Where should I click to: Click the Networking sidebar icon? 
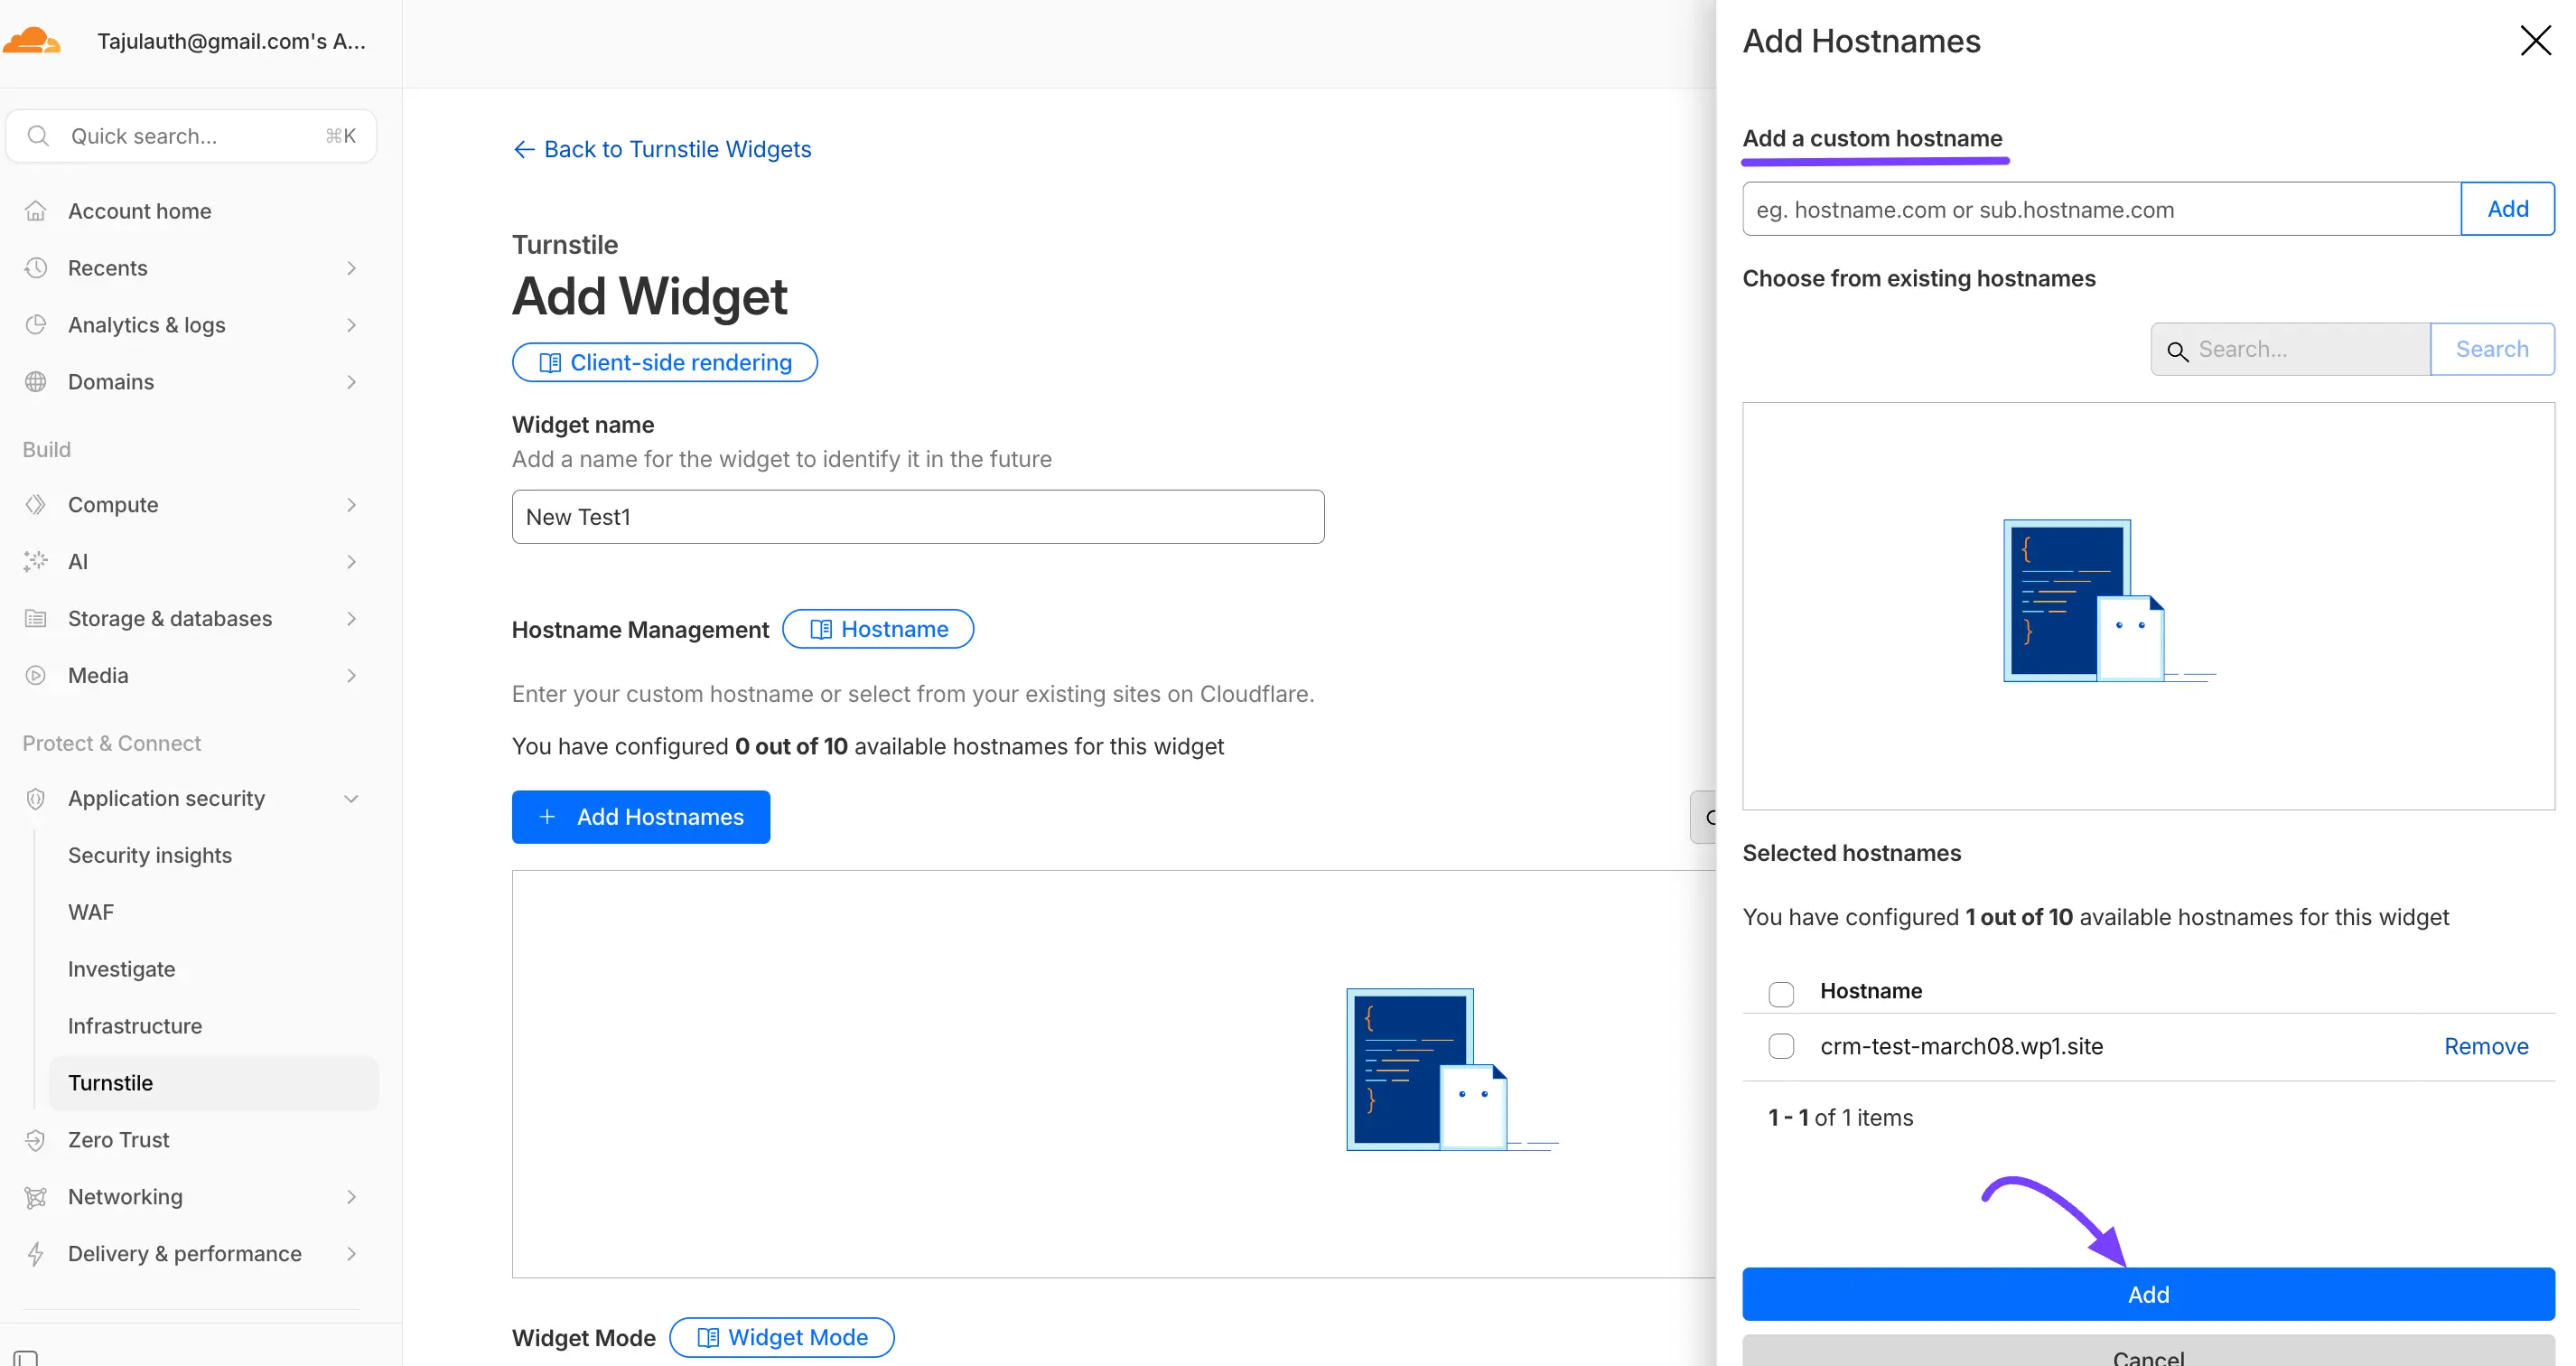(x=36, y=1197)
